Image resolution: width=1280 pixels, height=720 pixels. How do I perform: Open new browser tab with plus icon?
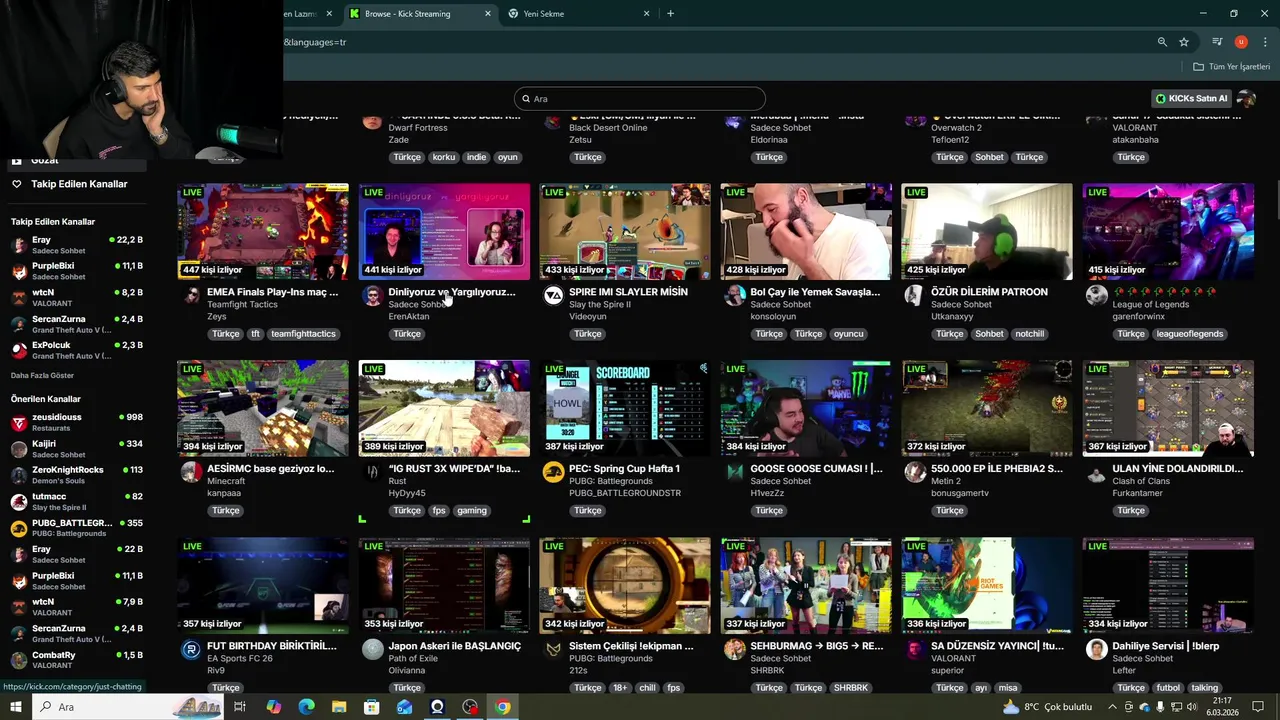670,13
